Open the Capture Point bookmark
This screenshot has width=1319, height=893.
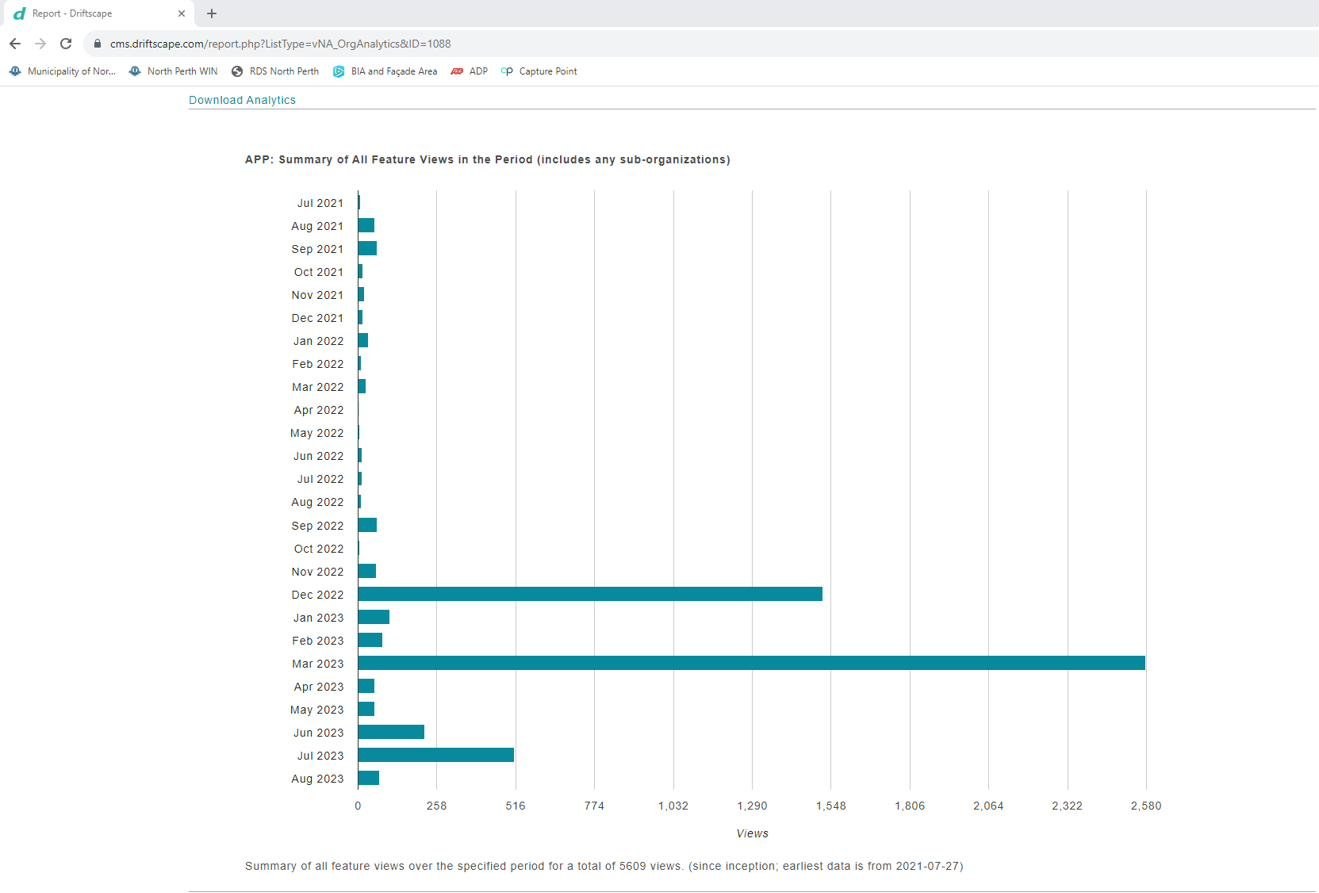(539, 72)
